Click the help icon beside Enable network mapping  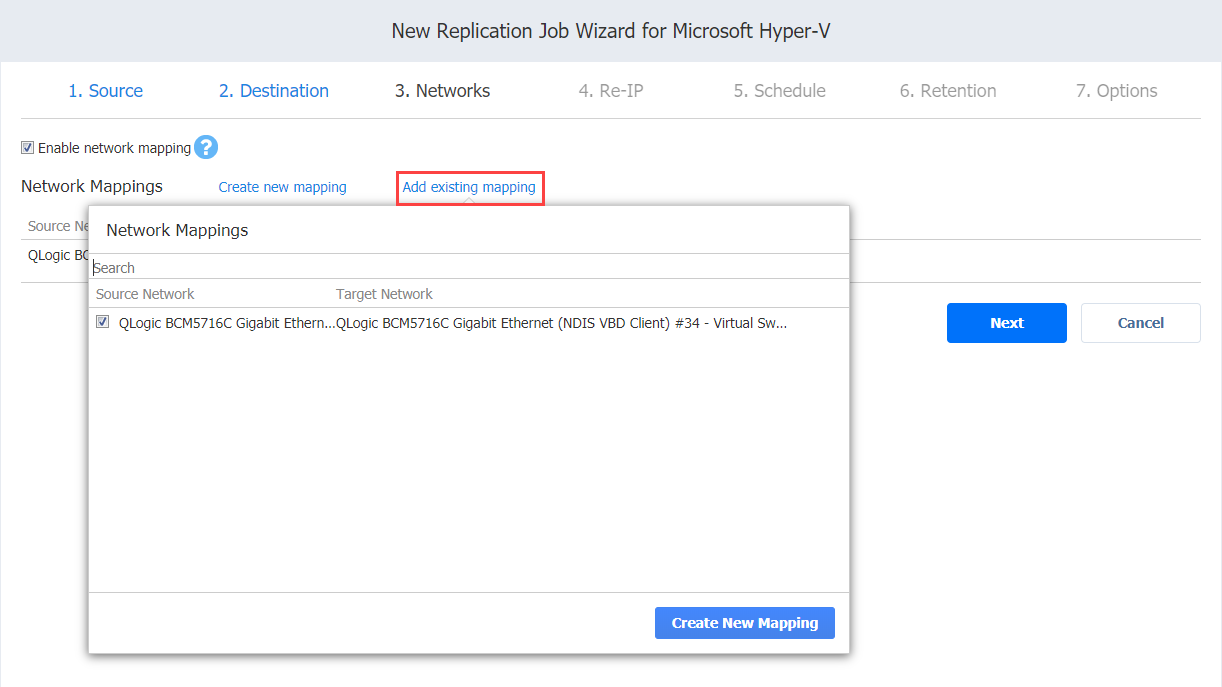pos(206,148)
